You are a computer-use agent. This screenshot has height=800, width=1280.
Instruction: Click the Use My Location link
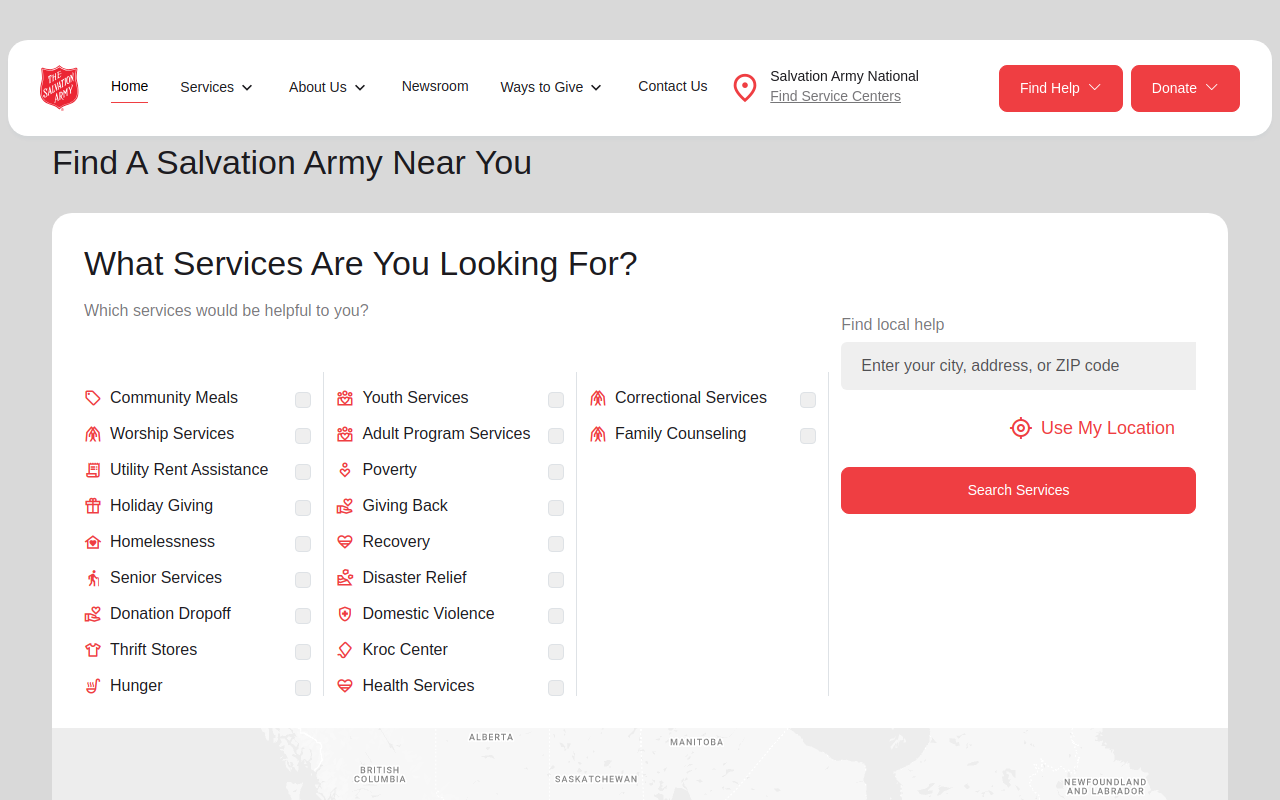coord(1108,428)
